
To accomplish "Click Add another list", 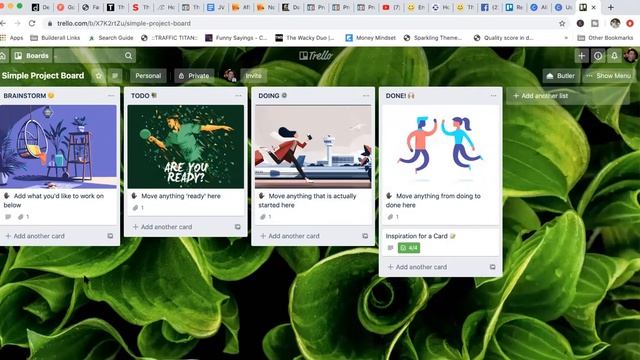I will 568,96.
